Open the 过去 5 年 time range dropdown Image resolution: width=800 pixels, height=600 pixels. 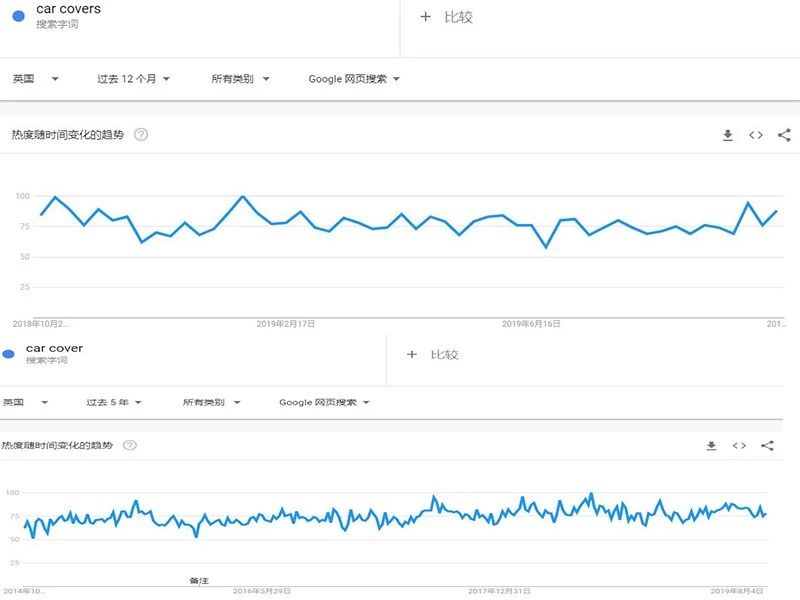click(113, 402)
